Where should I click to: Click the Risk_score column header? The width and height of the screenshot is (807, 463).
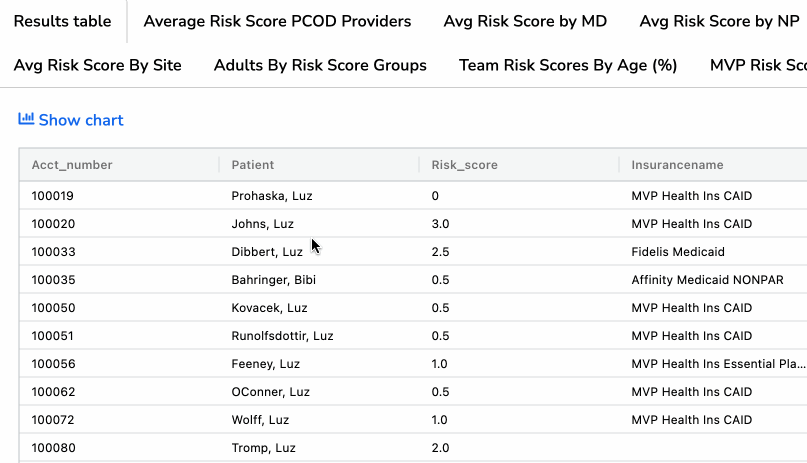tap(464, 165)
